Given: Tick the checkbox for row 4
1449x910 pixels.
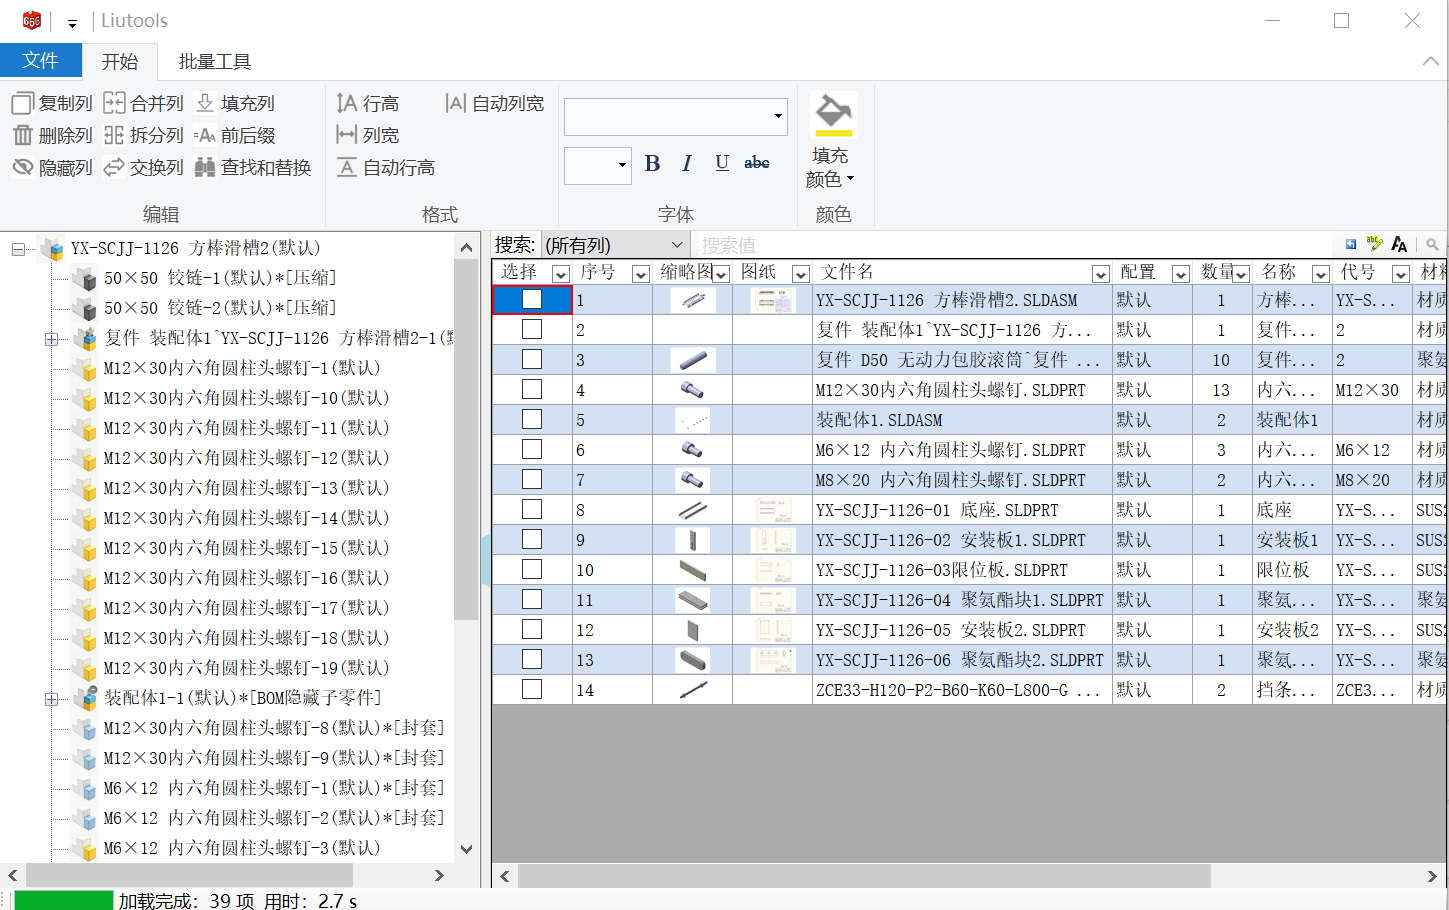Looking at the screenshot, I should 532,389.
